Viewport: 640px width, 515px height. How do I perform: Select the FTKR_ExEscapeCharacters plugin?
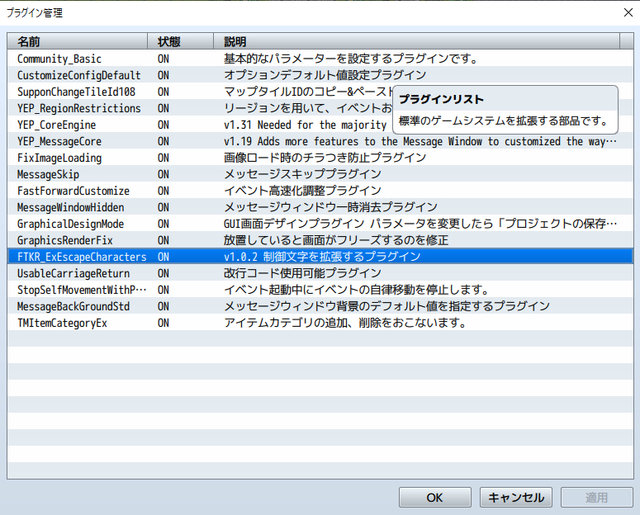point(320,257)
